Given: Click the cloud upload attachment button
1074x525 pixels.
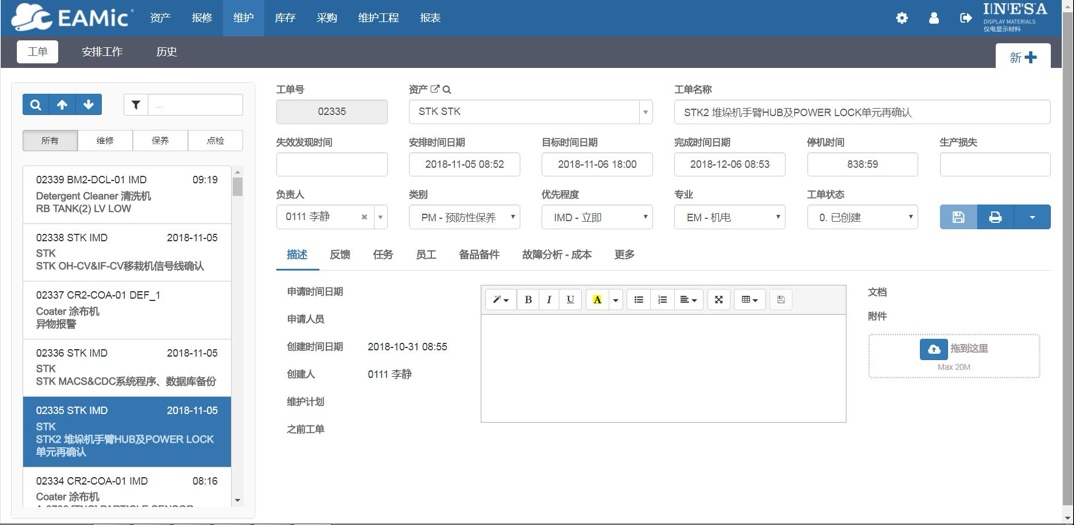Looking at the screenshot, I should coord(934,349).
